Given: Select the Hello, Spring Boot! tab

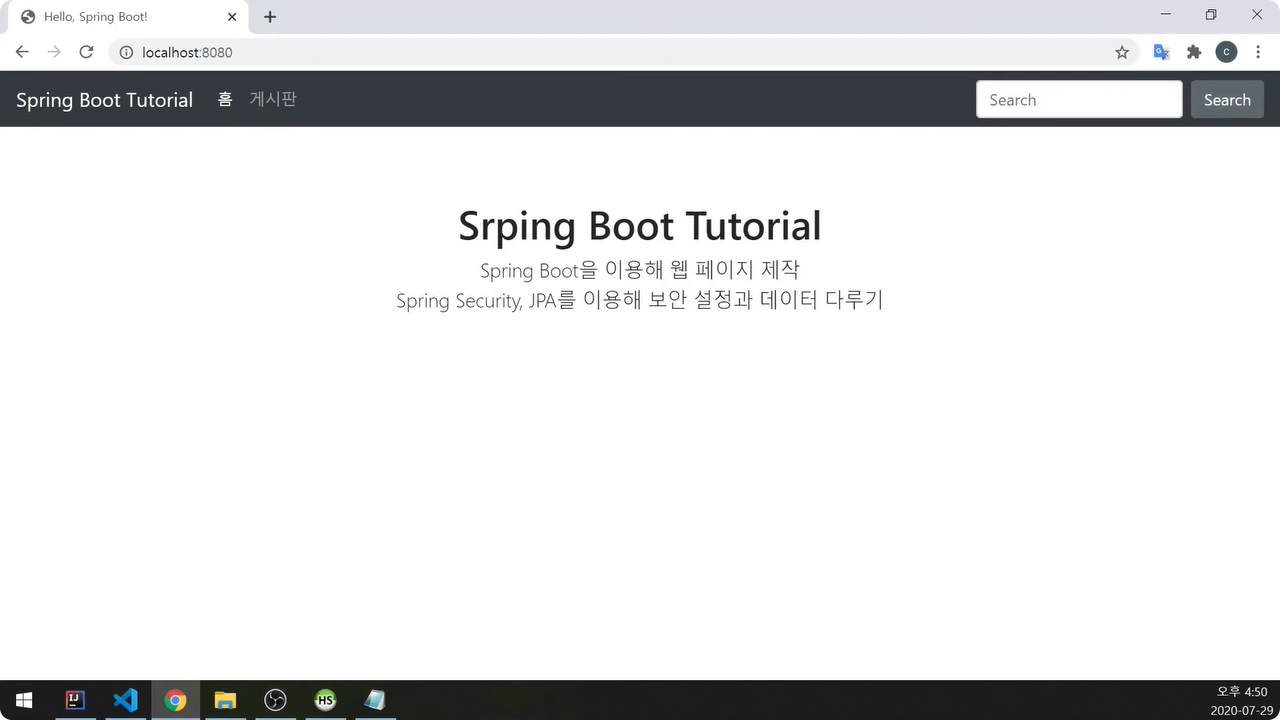Looking at the screenshot, I should tap(126, 17).
